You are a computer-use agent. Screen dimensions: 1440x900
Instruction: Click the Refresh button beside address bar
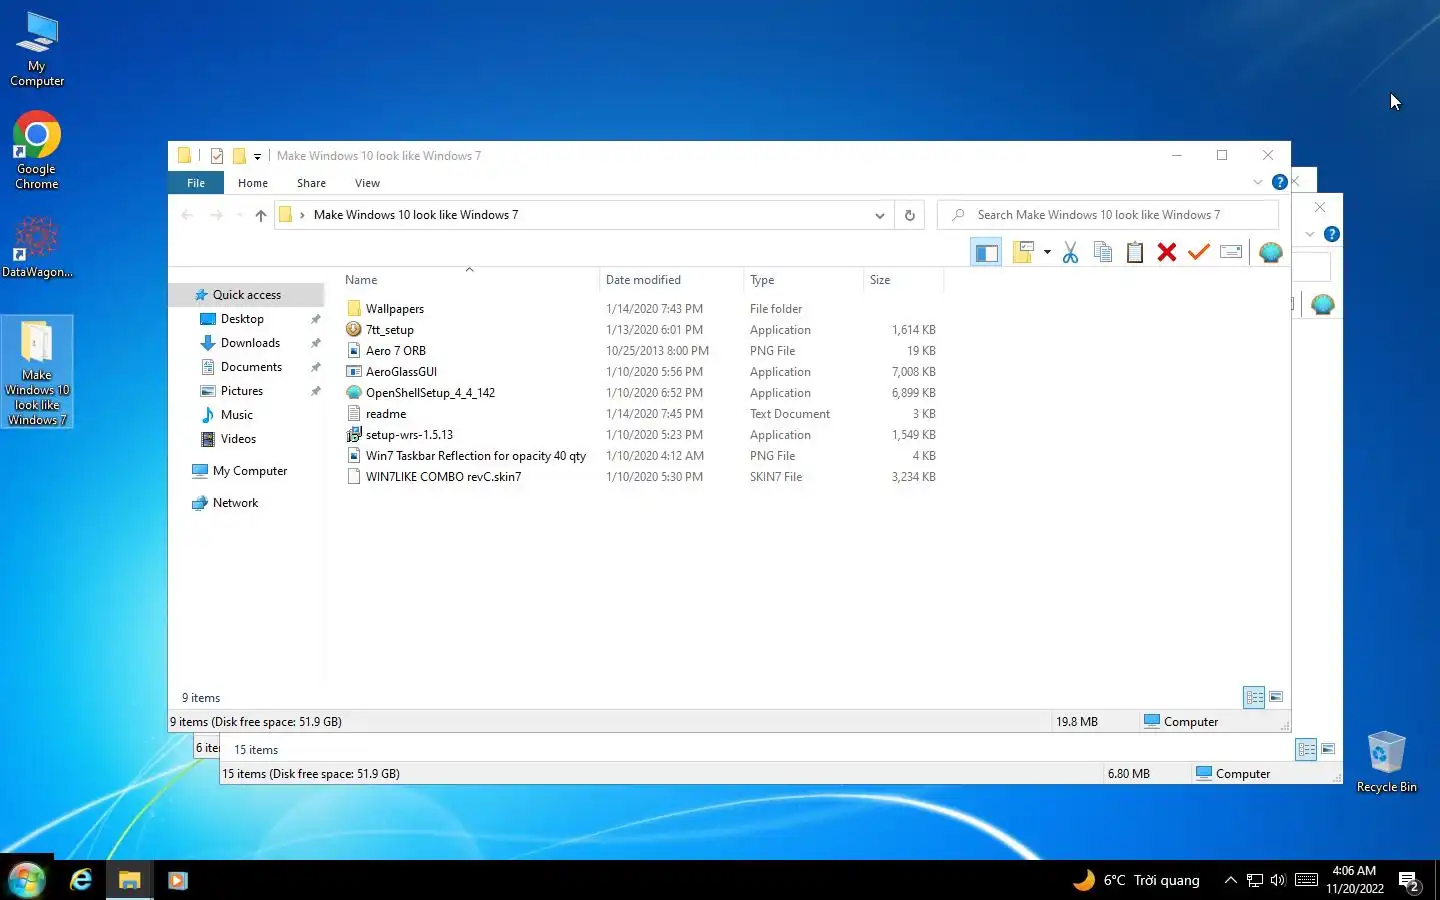click(909, 215)
